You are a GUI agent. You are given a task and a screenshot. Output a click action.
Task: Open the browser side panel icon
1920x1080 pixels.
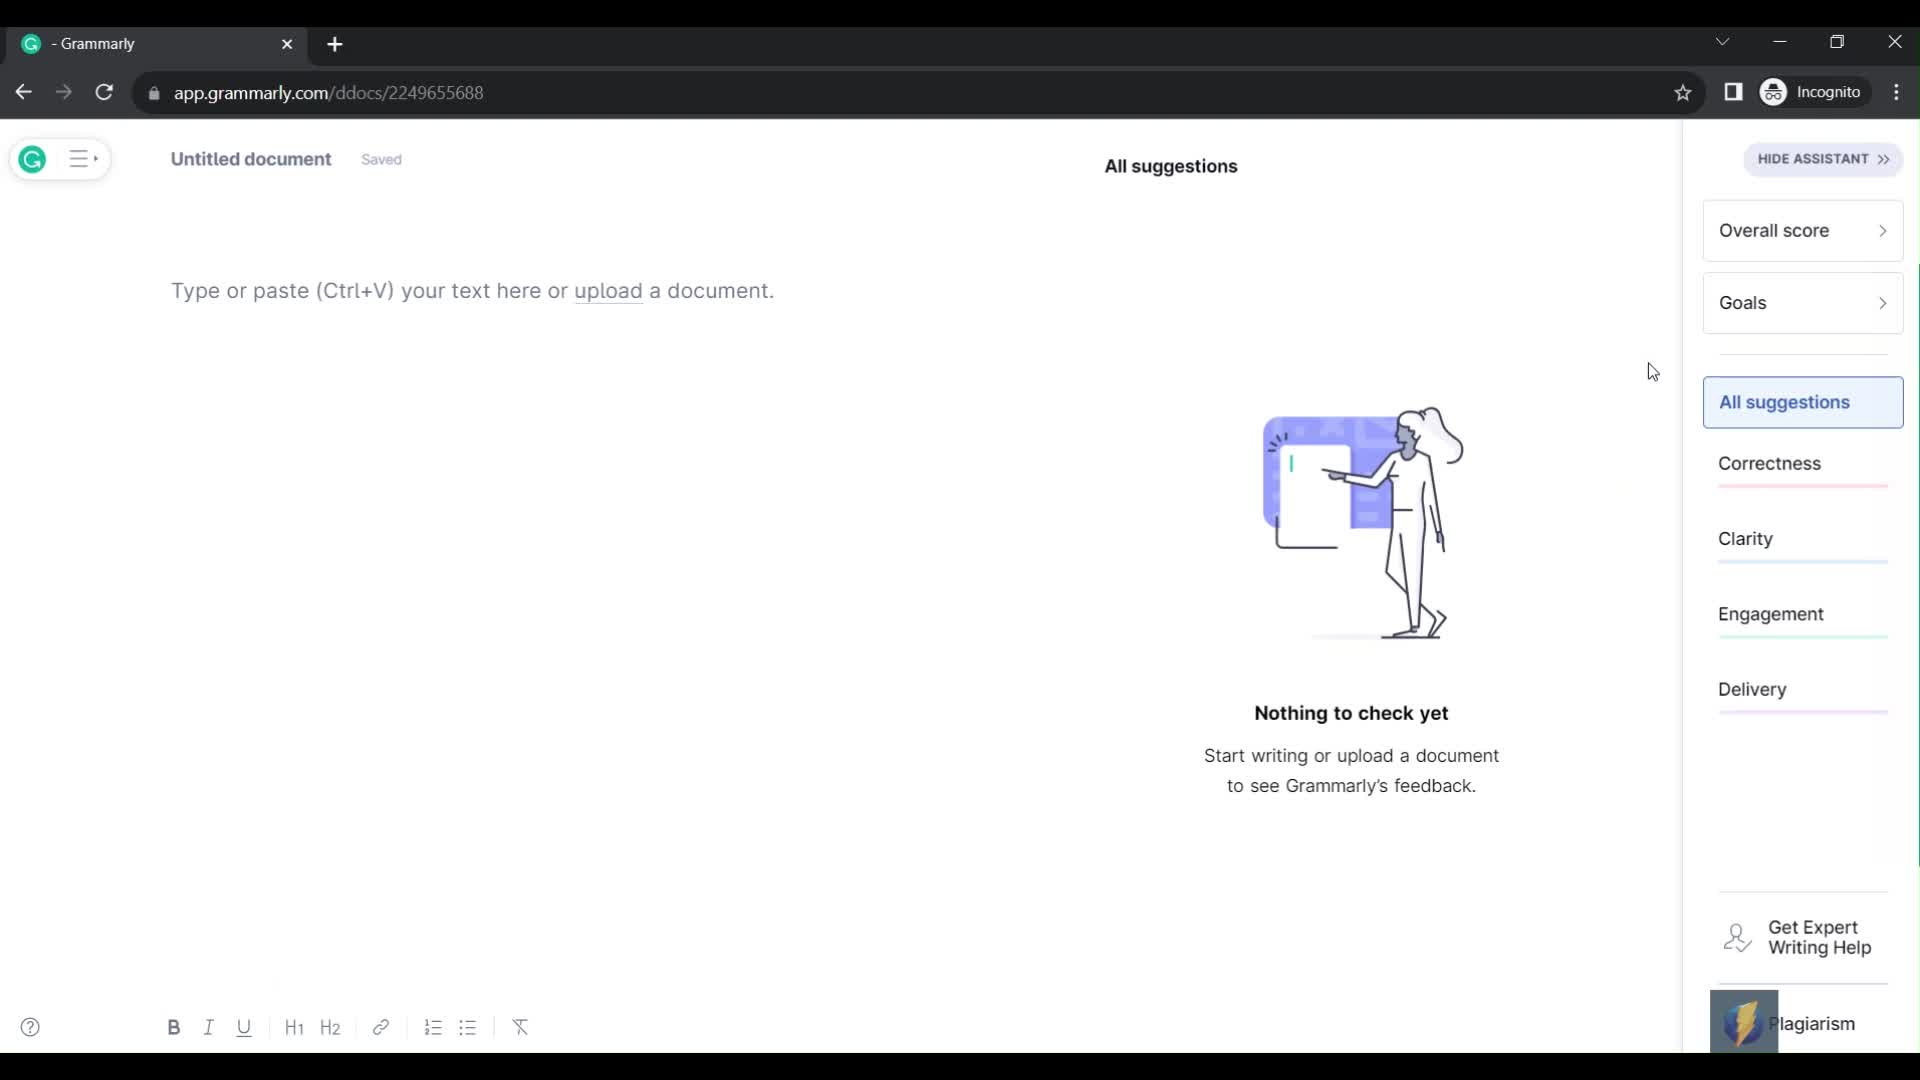[1733, 92]
